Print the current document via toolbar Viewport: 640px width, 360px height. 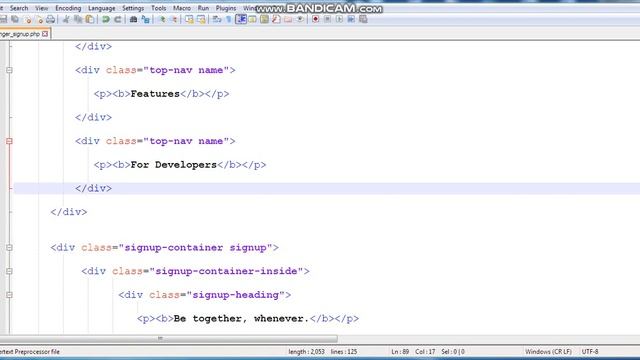pyautogui.click(x=51, y=19)
